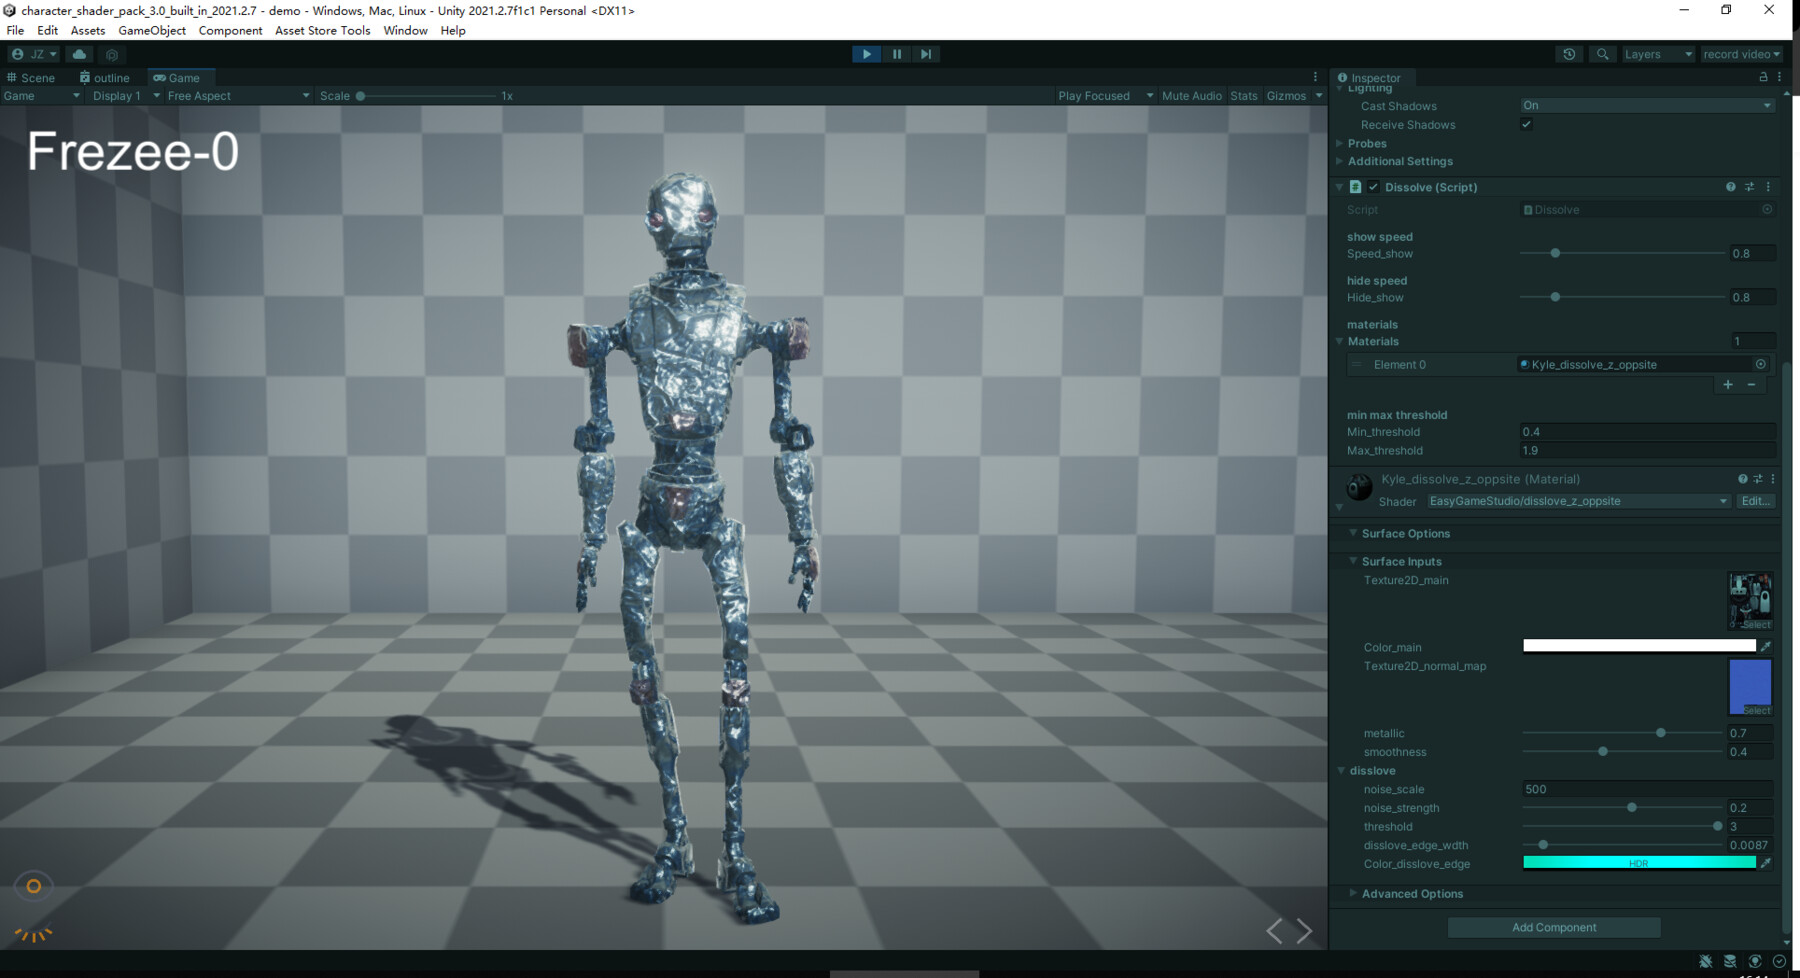Open the search icon near the Layers dropdown
The height and width of the screenshot is (978, 1800).
coord(1602,54)
